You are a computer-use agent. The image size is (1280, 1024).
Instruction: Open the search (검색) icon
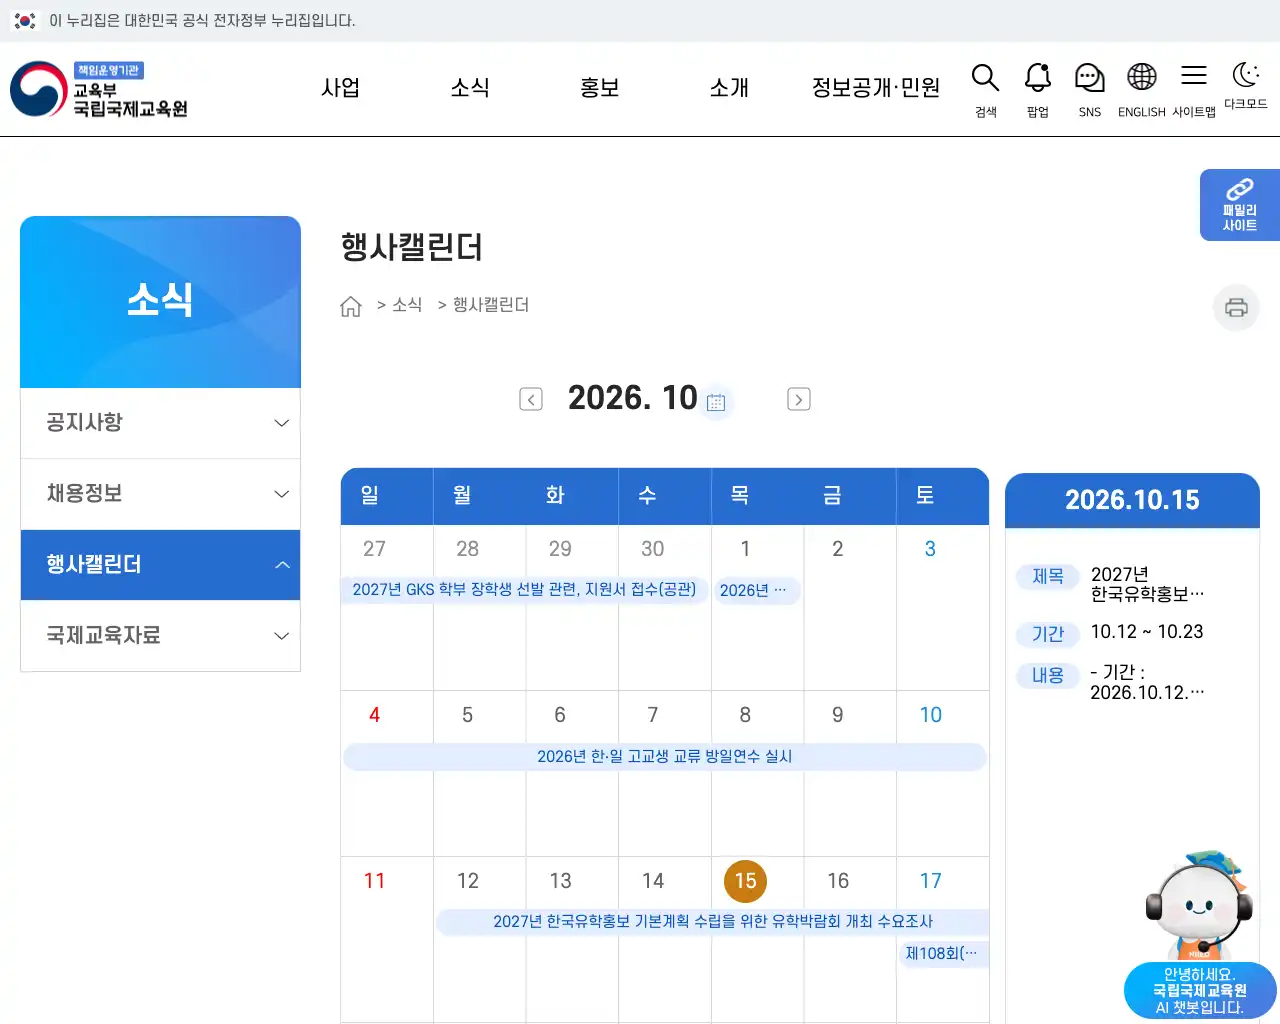coord(985,90)
